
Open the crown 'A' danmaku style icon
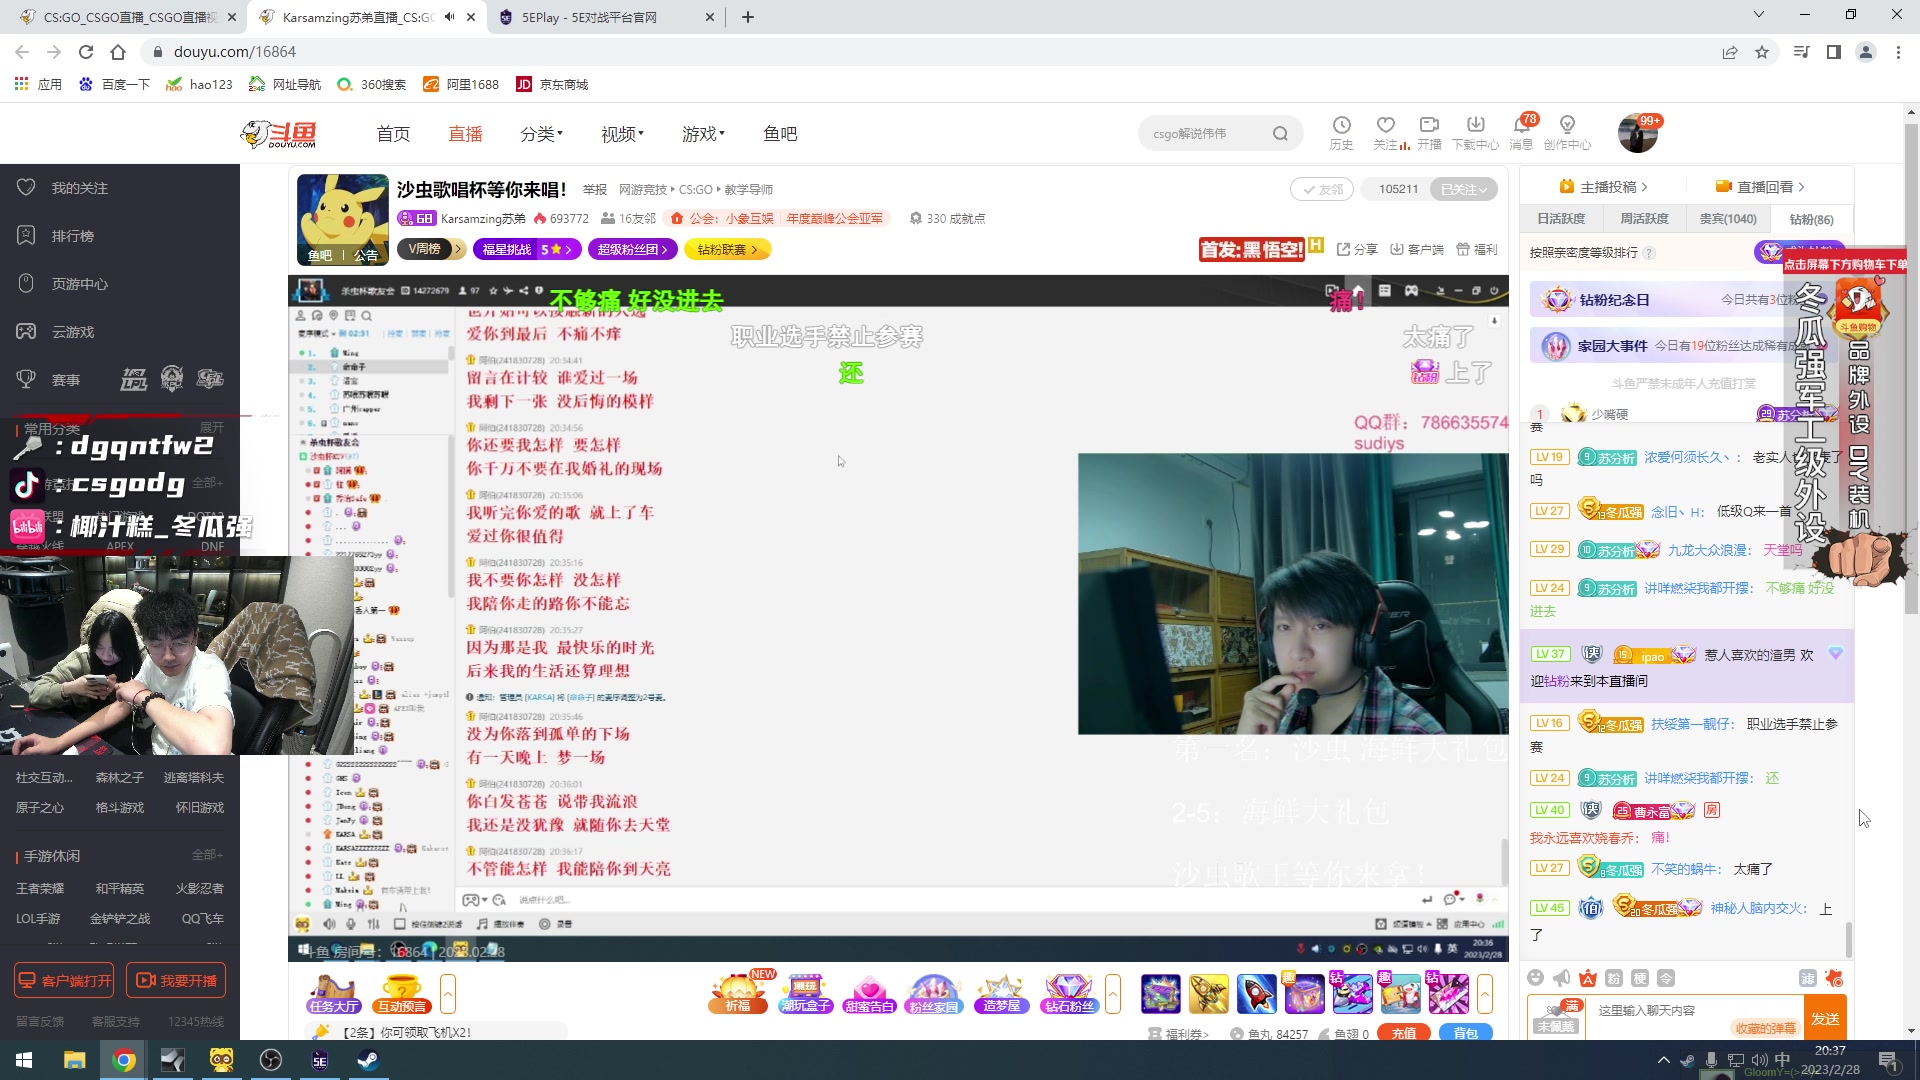click(1587, 978)
